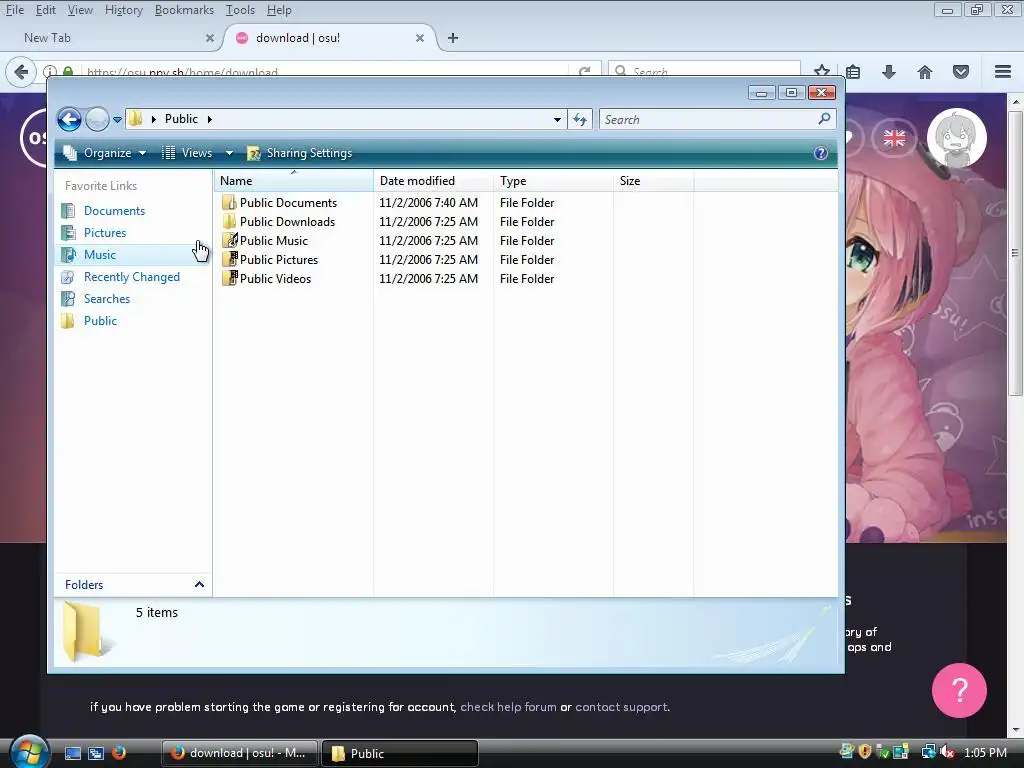
Task: Open Firefox Tools menu
Action: (x=240, y=10)
